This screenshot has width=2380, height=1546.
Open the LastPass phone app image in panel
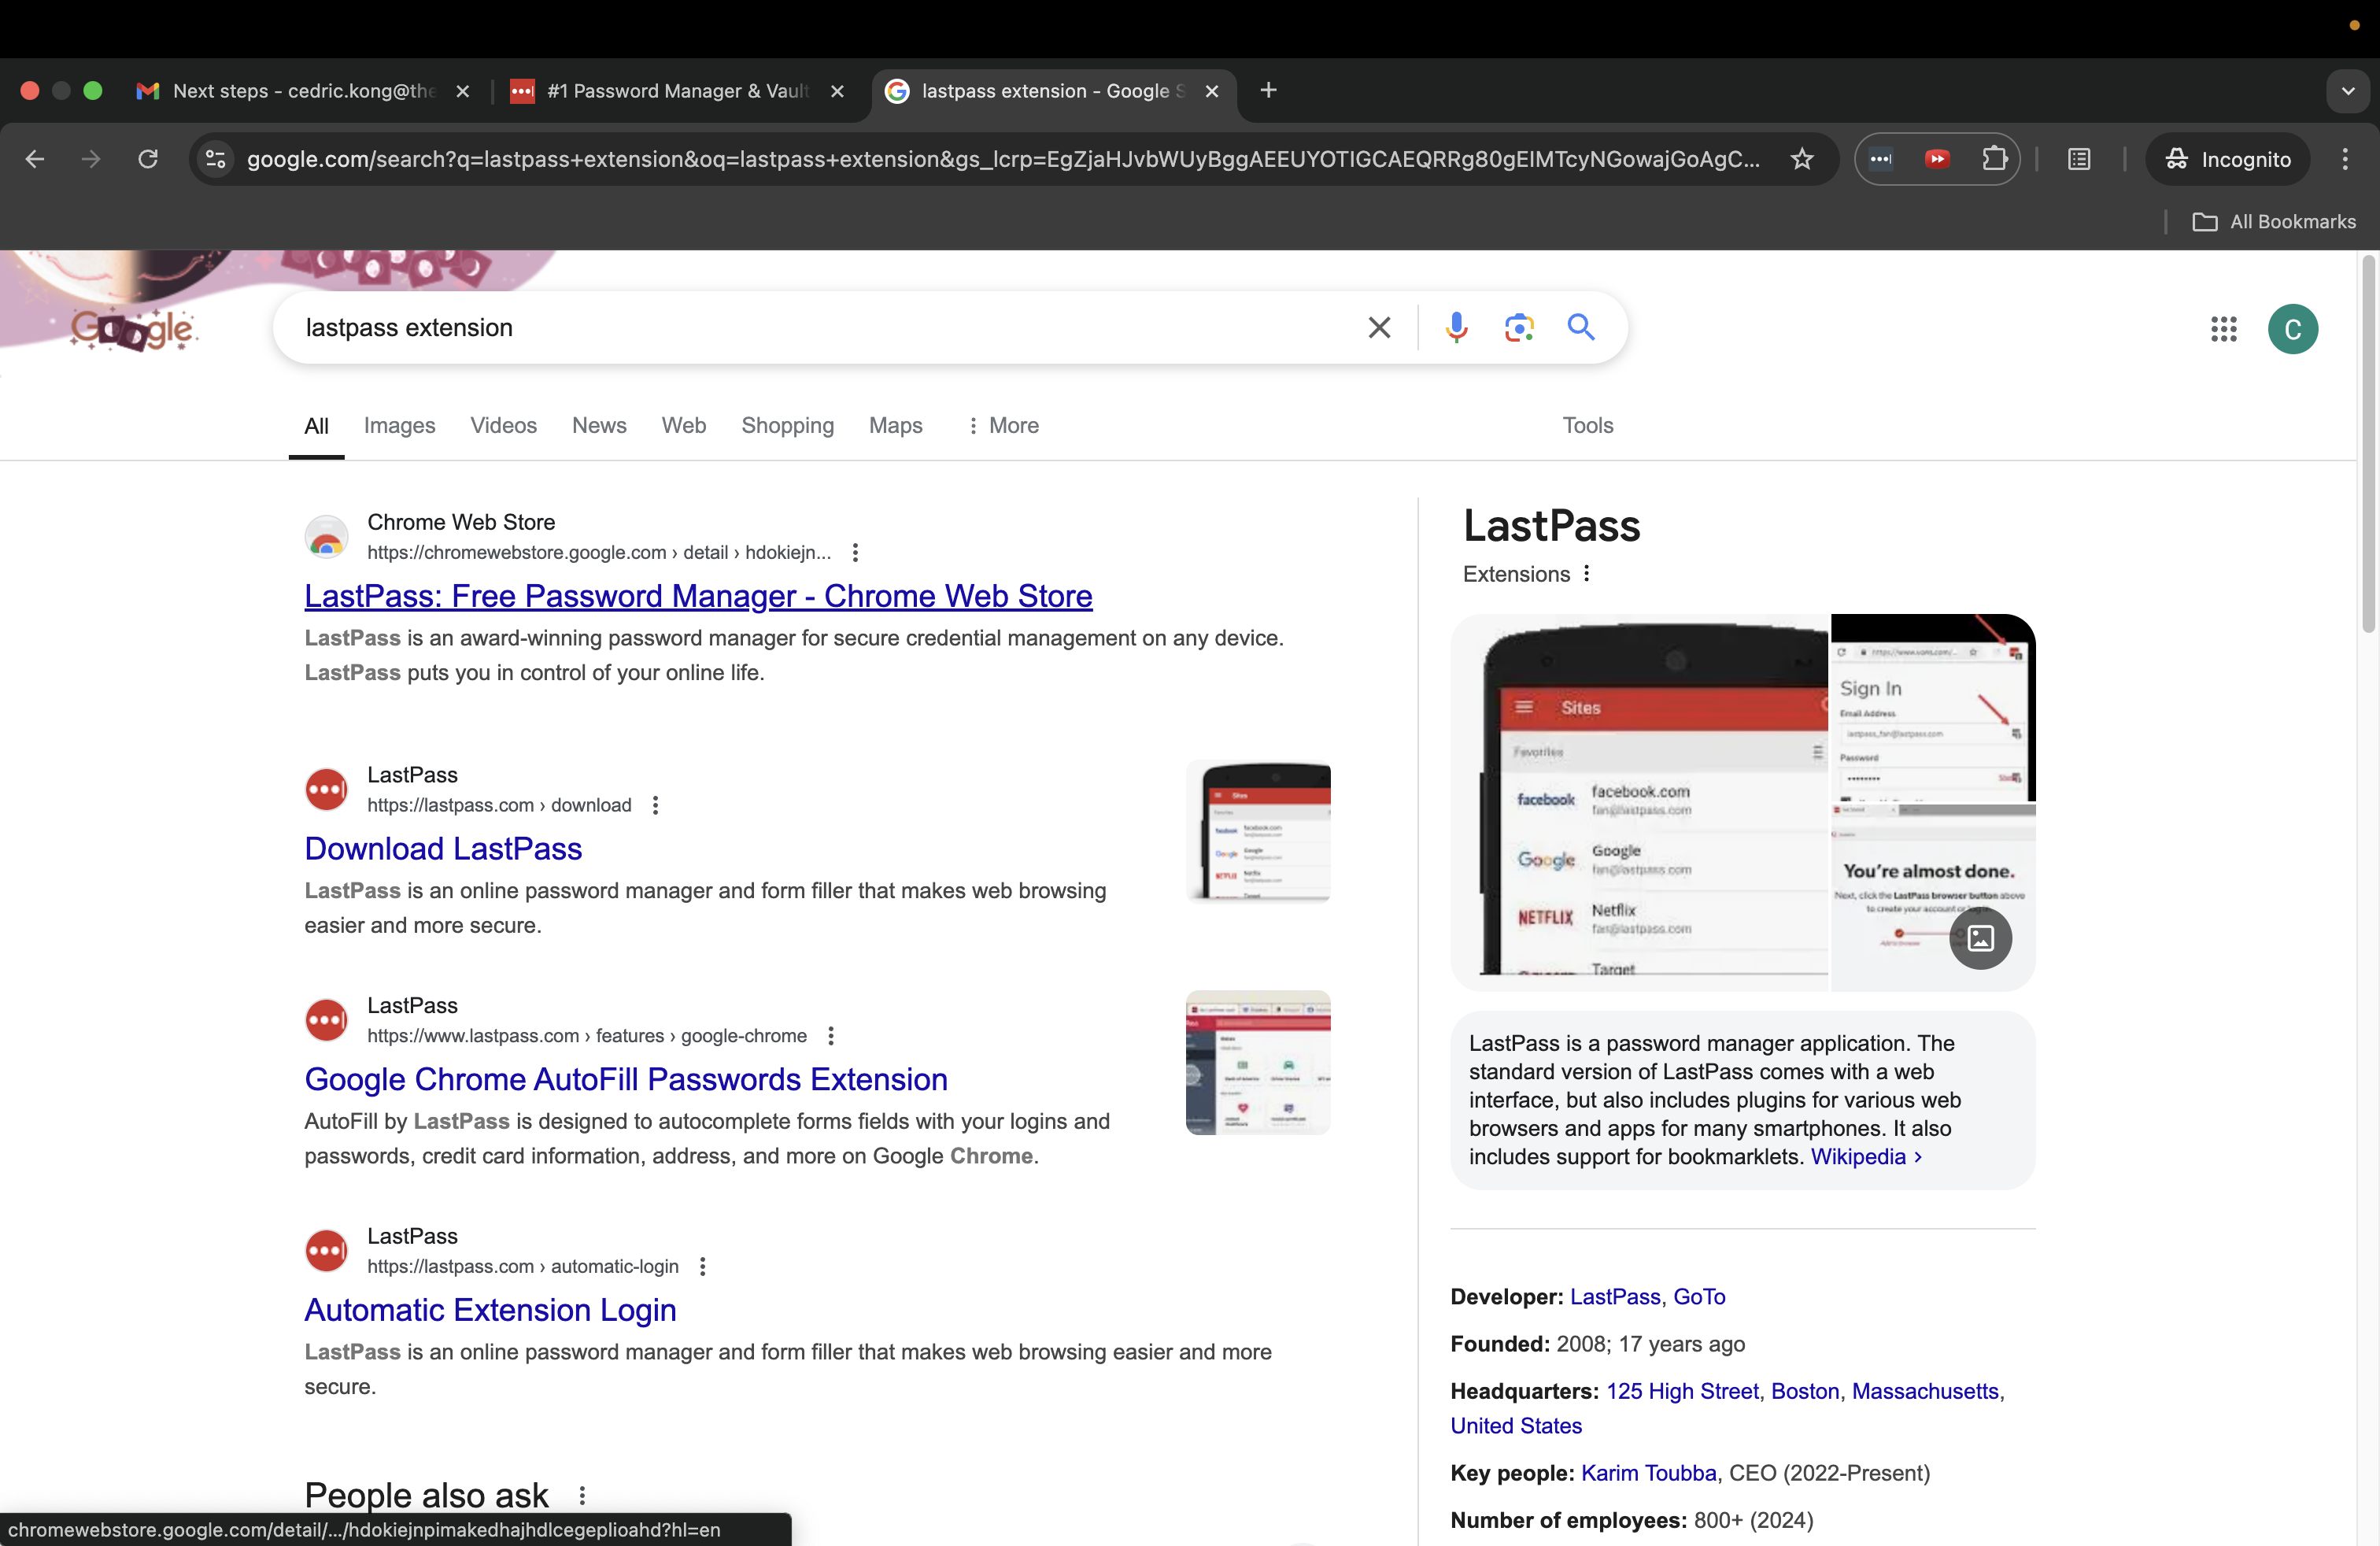(x=1640, y=802)
